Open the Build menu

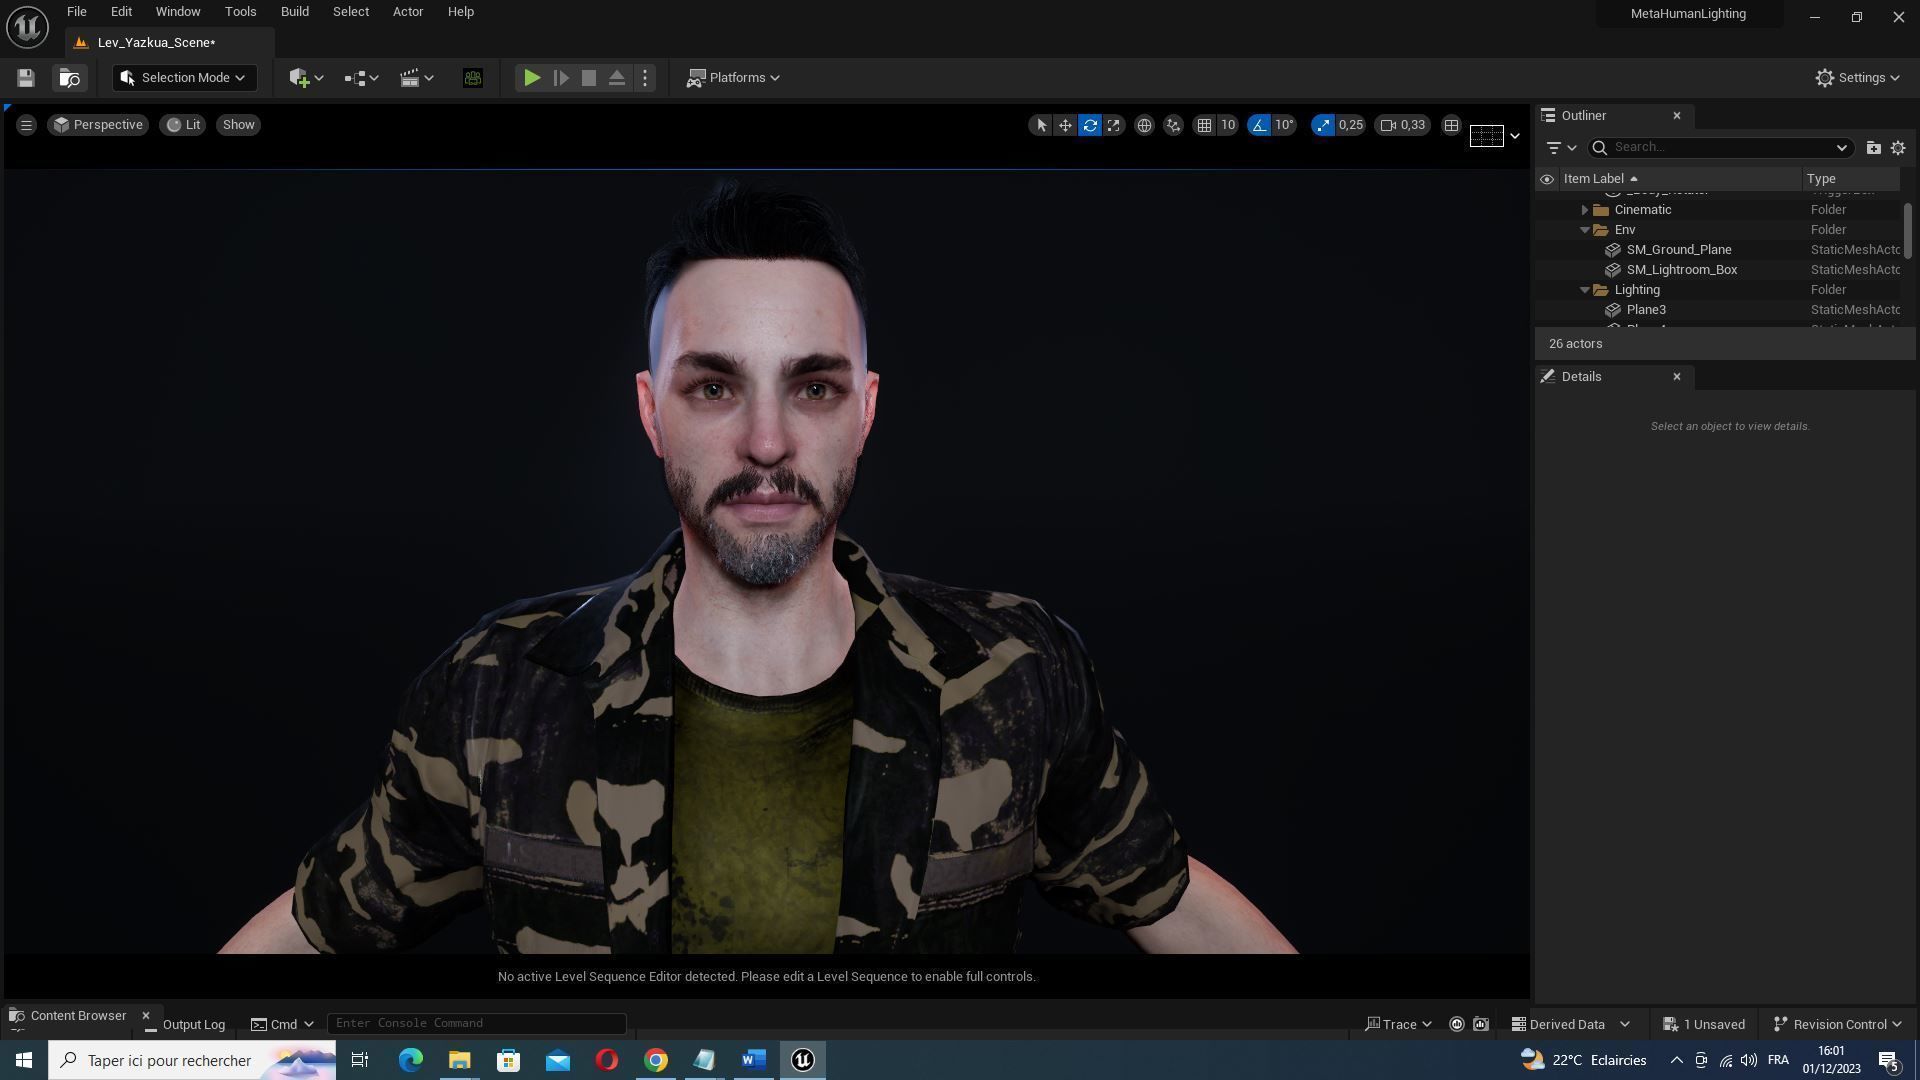294,12
